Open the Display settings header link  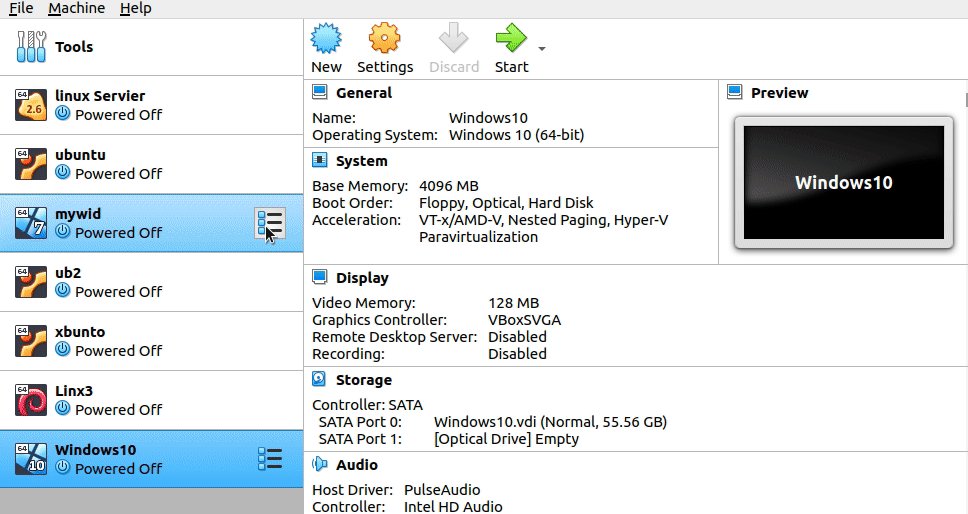pyautogui.click(x=362, y=278)
